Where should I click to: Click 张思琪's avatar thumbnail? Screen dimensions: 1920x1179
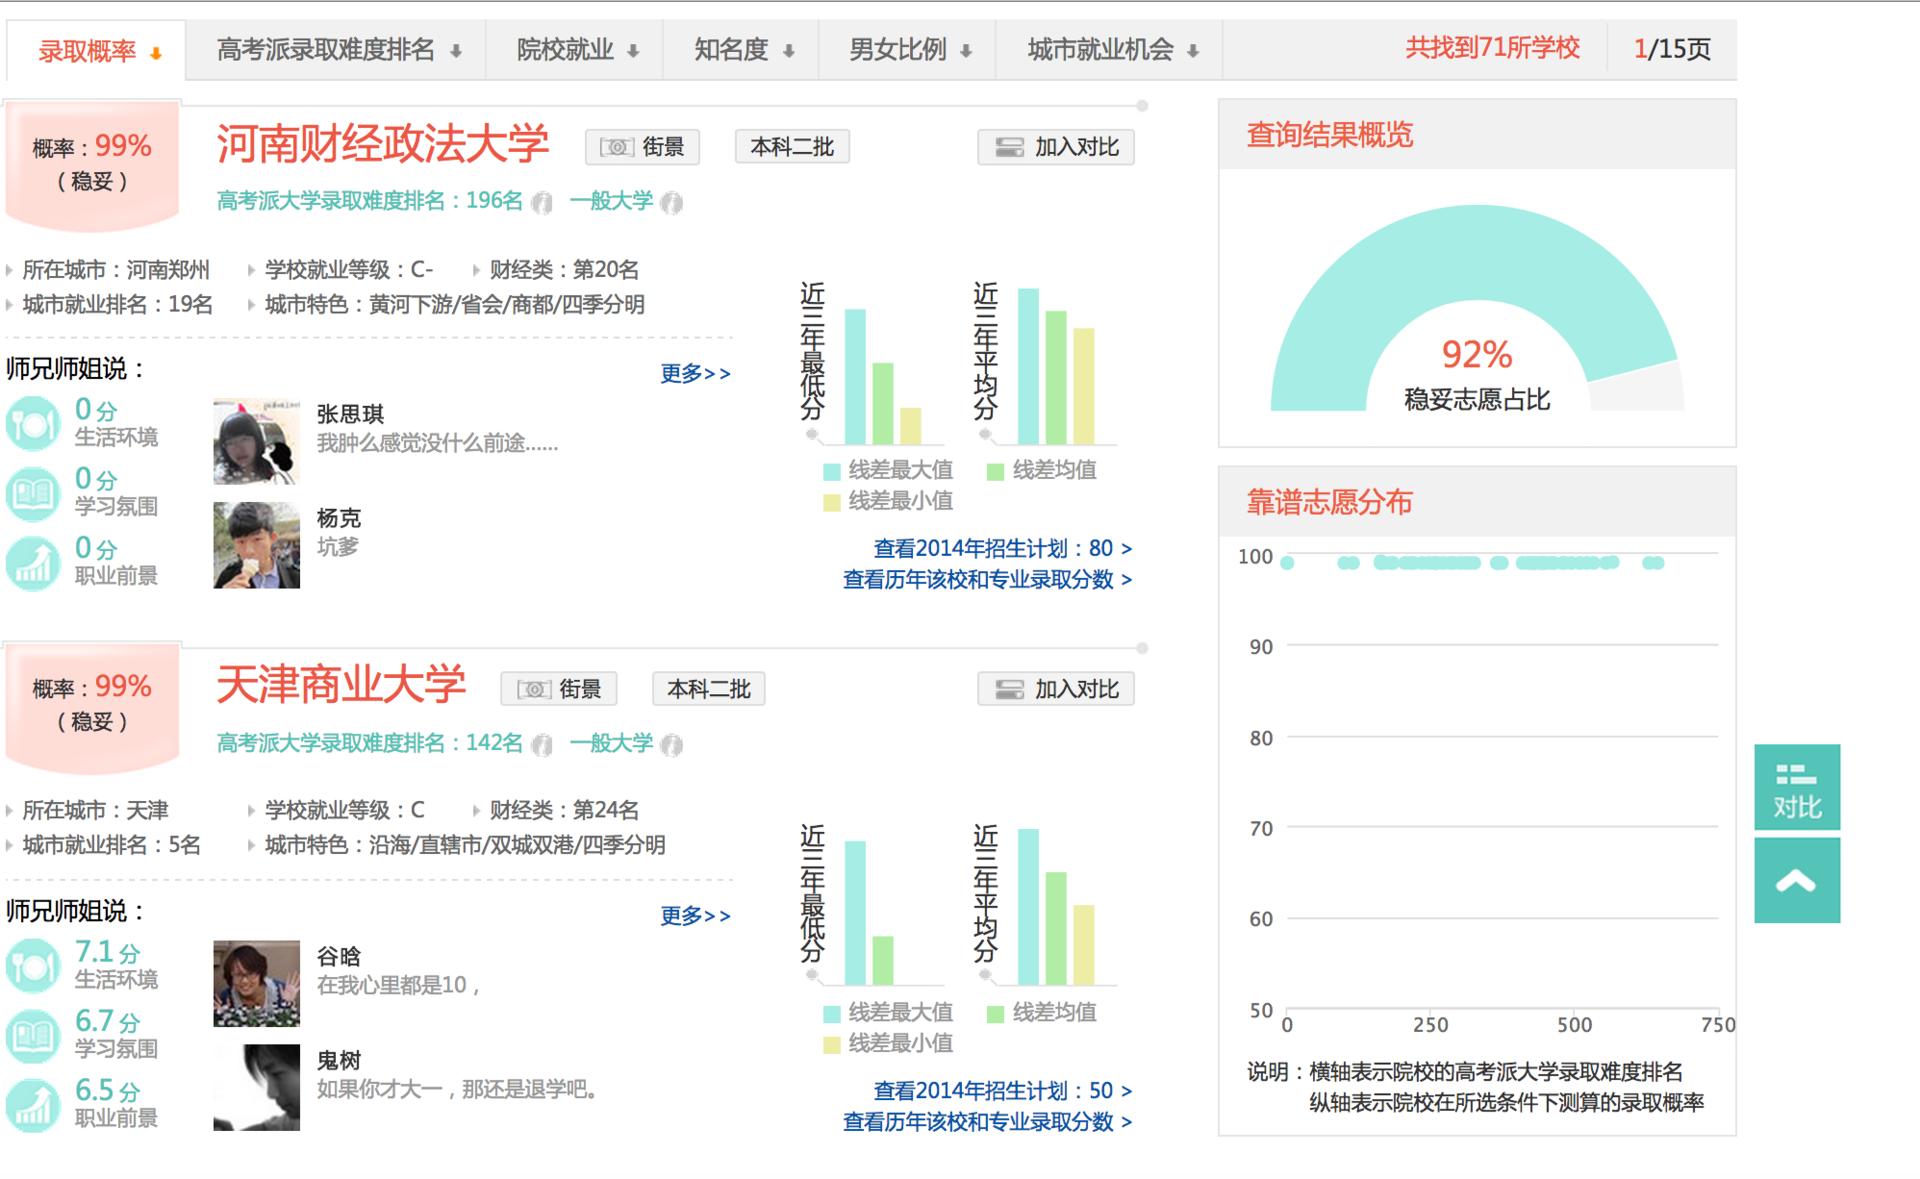pyautogui.click(x=256, y=441)
